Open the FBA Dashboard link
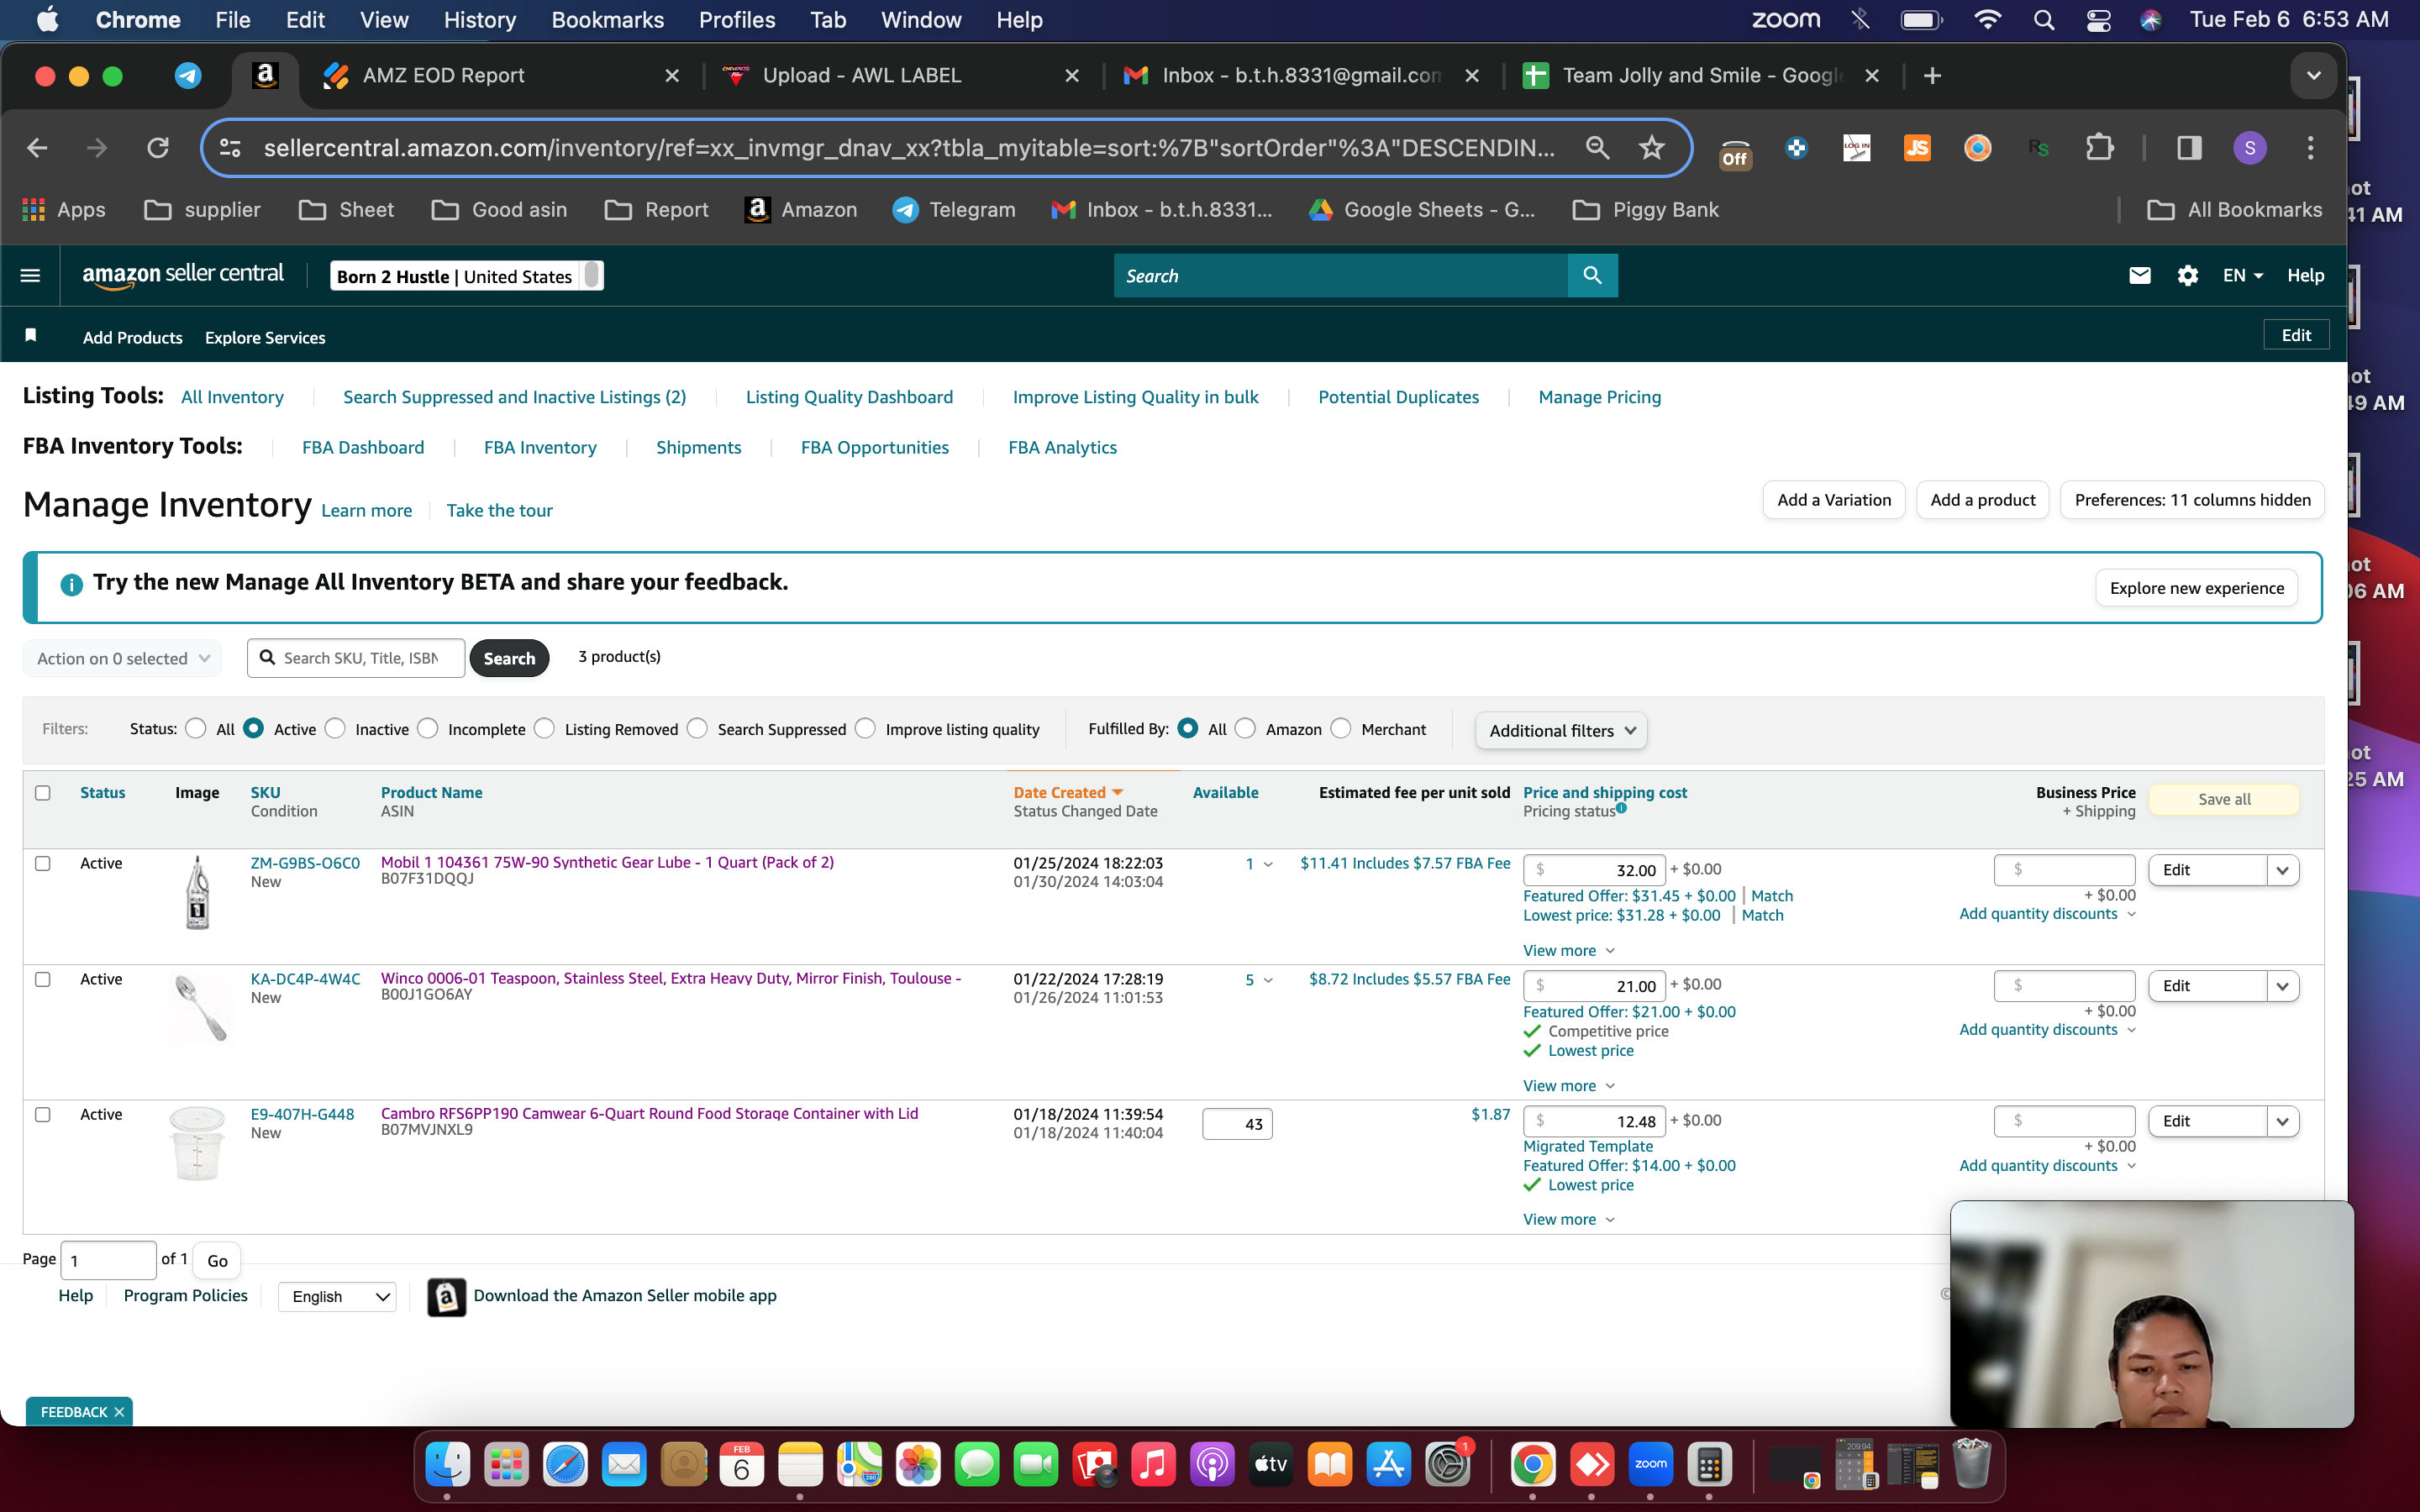This screenshot has width=2420, height=1512. (x=363, y=447)
